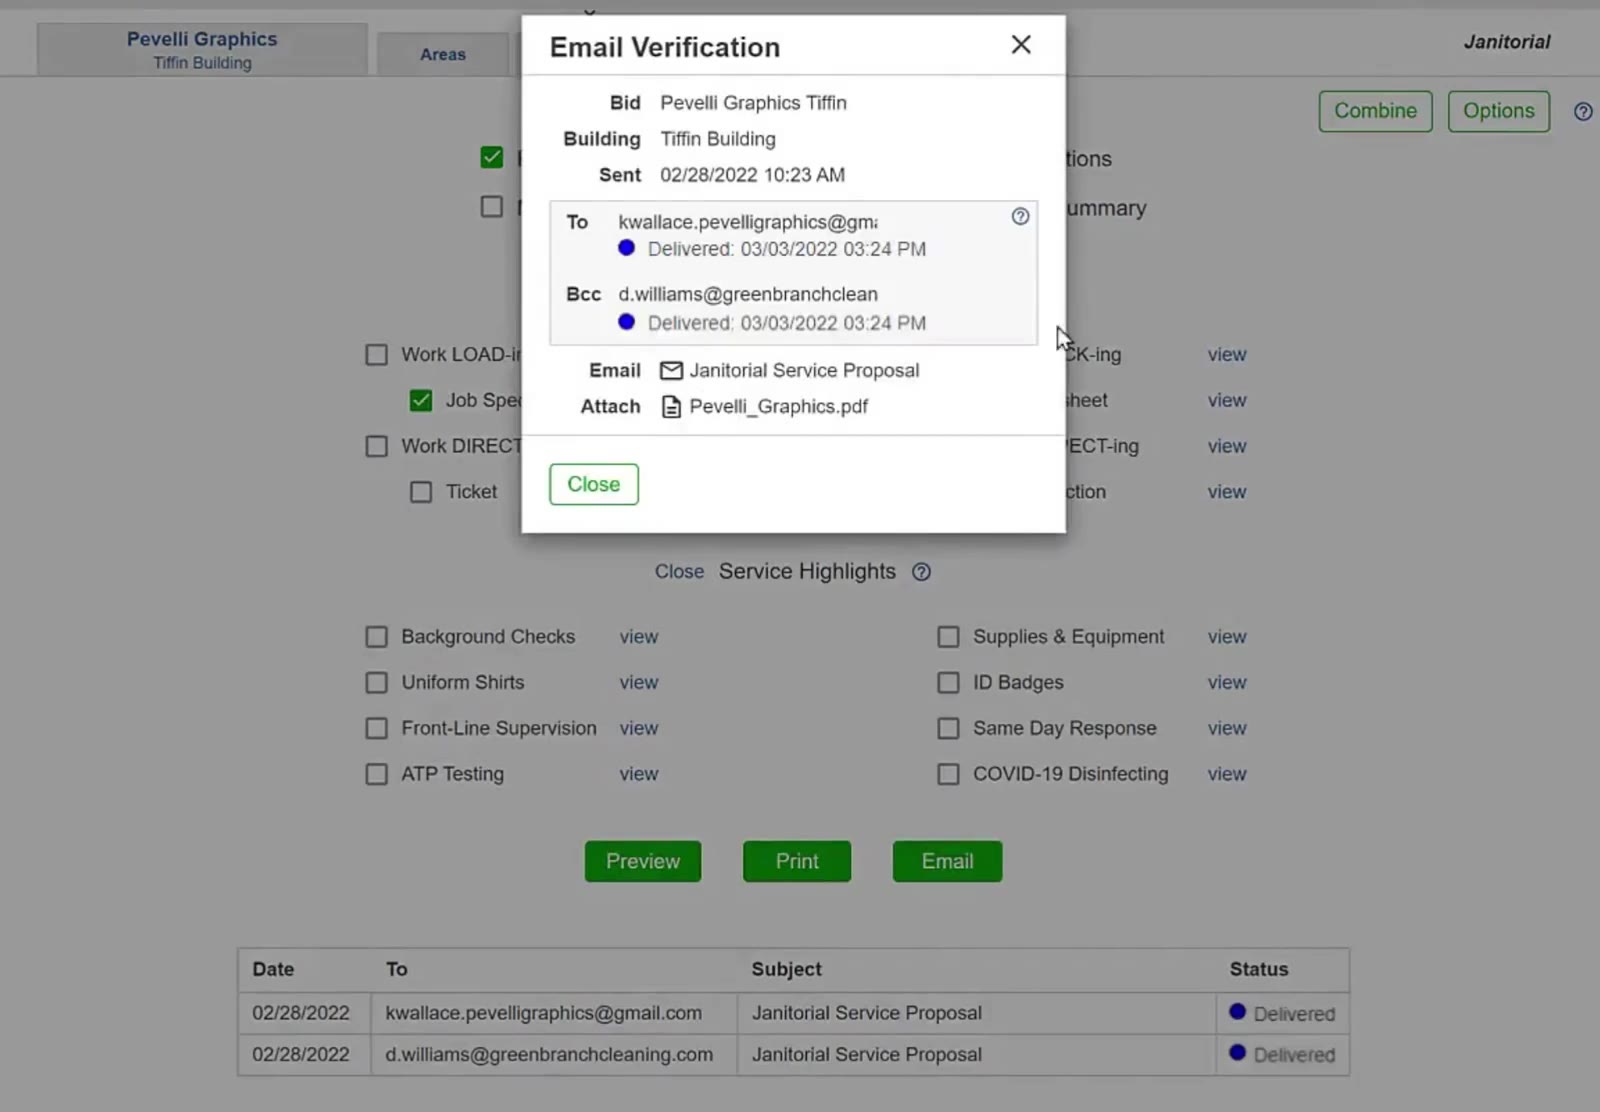Viewport: 1600px width, 1112px height.
Task: View COVID-19 Disinfecting details
Action: [x=1226, y=774]
